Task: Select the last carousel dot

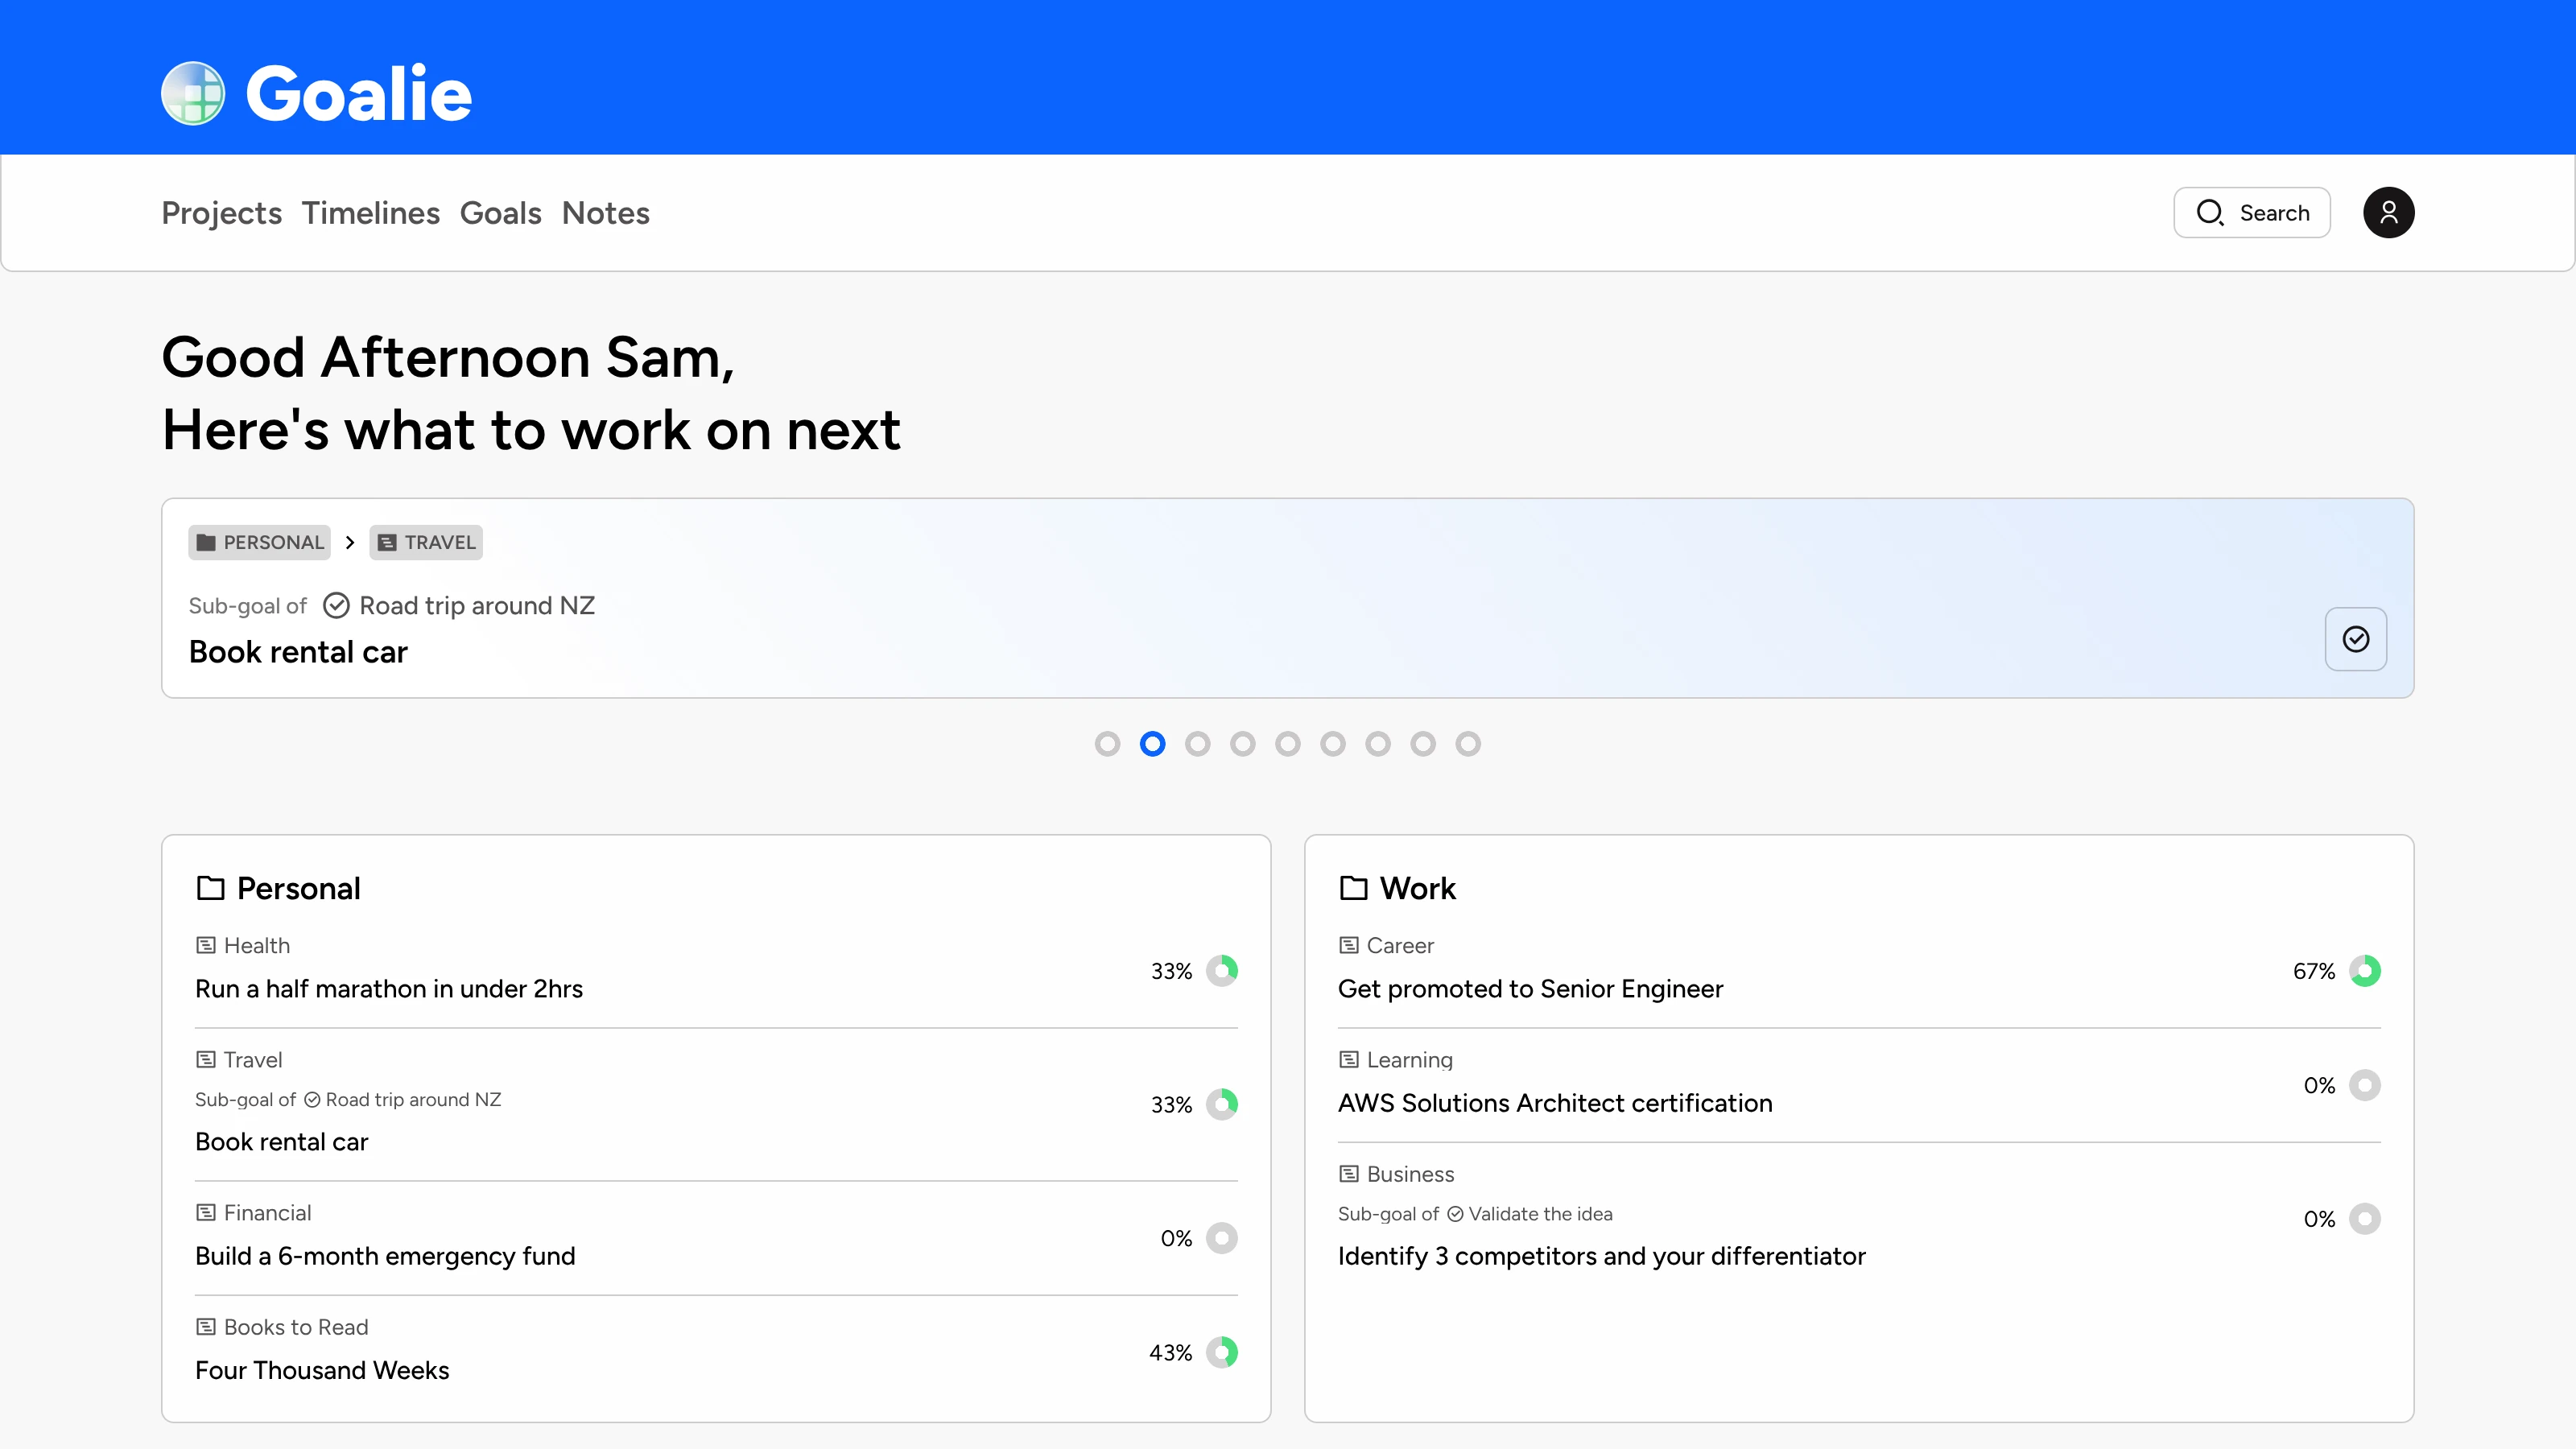Action: pos(1468,744)
